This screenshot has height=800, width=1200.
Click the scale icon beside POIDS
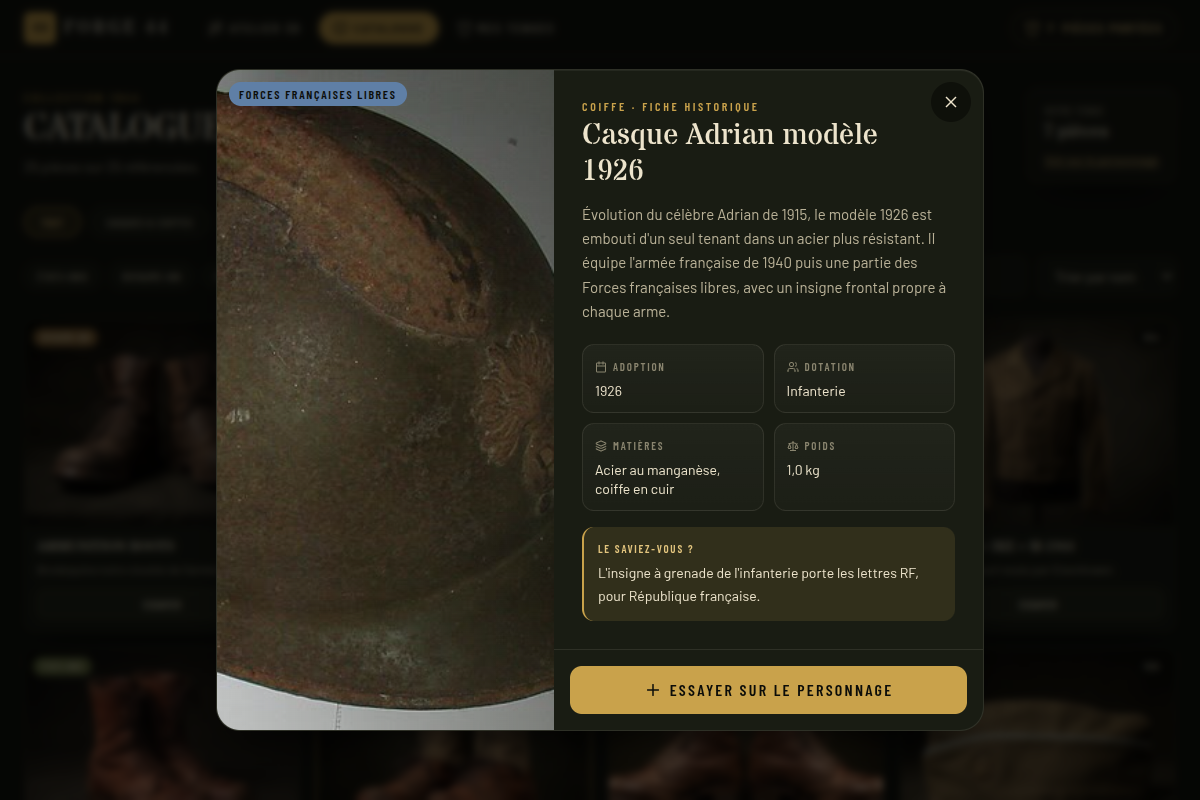point(793,446)
